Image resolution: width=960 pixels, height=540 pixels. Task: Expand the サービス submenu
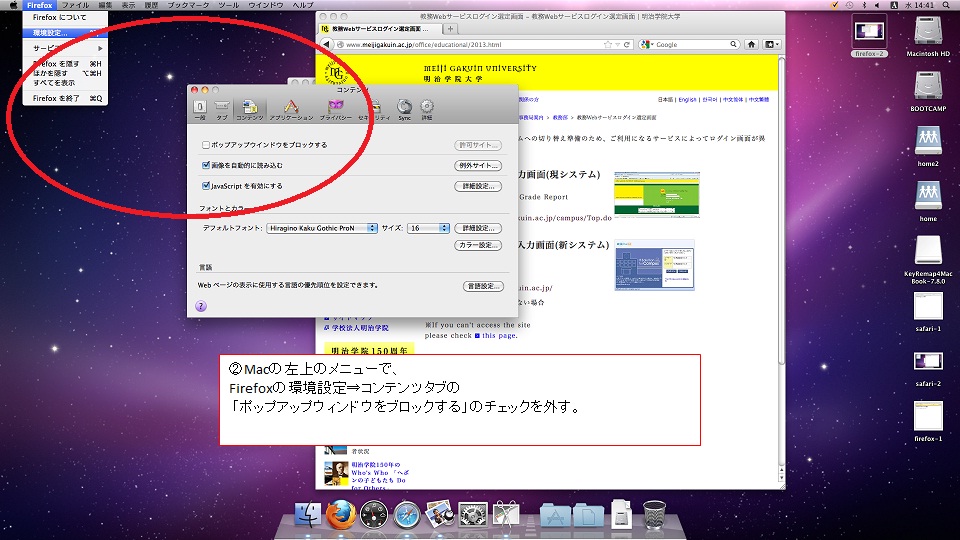click(66, 48)
